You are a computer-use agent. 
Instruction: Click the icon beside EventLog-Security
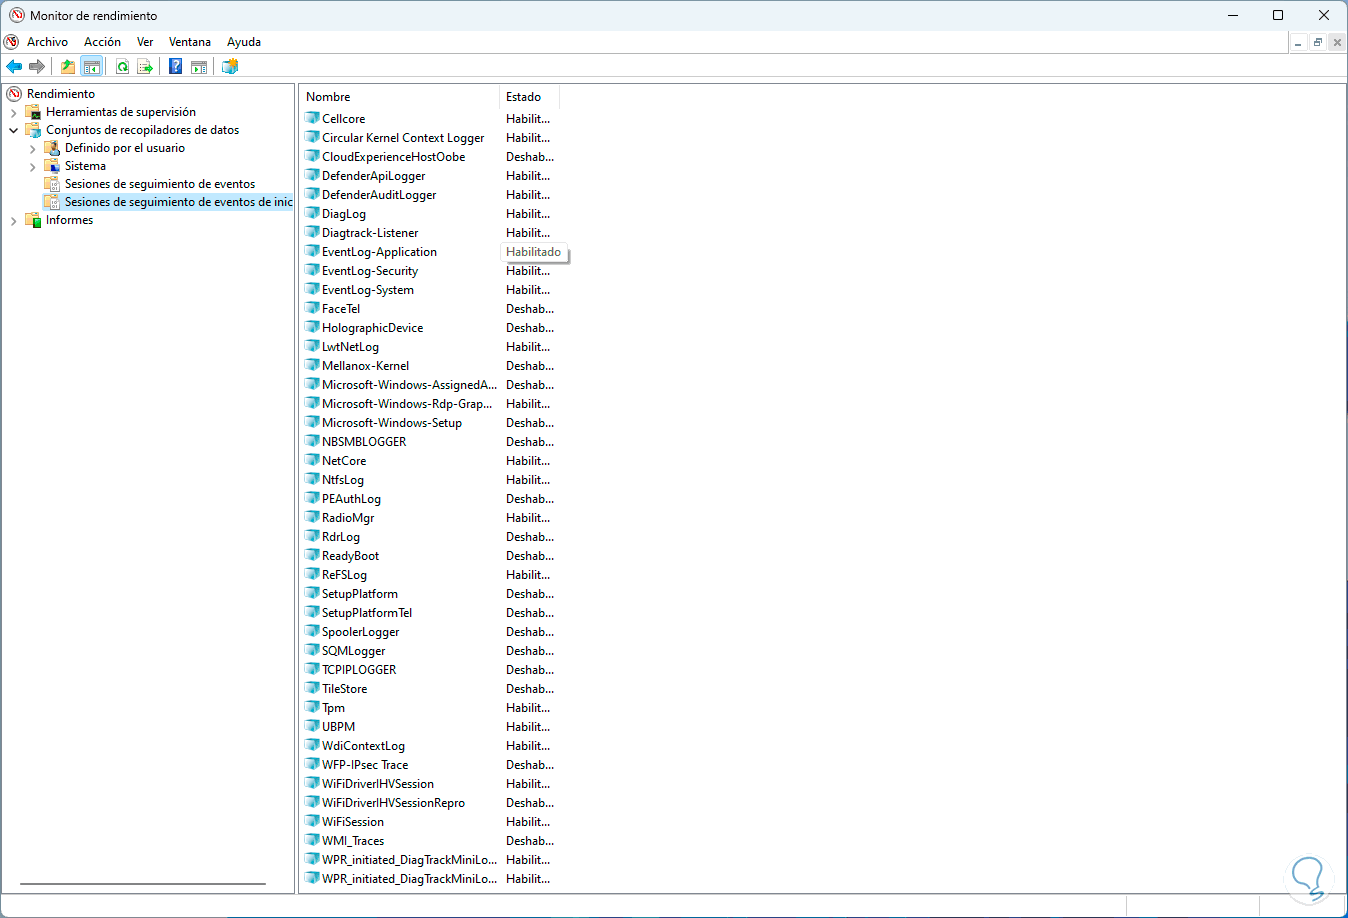[312, 271]
